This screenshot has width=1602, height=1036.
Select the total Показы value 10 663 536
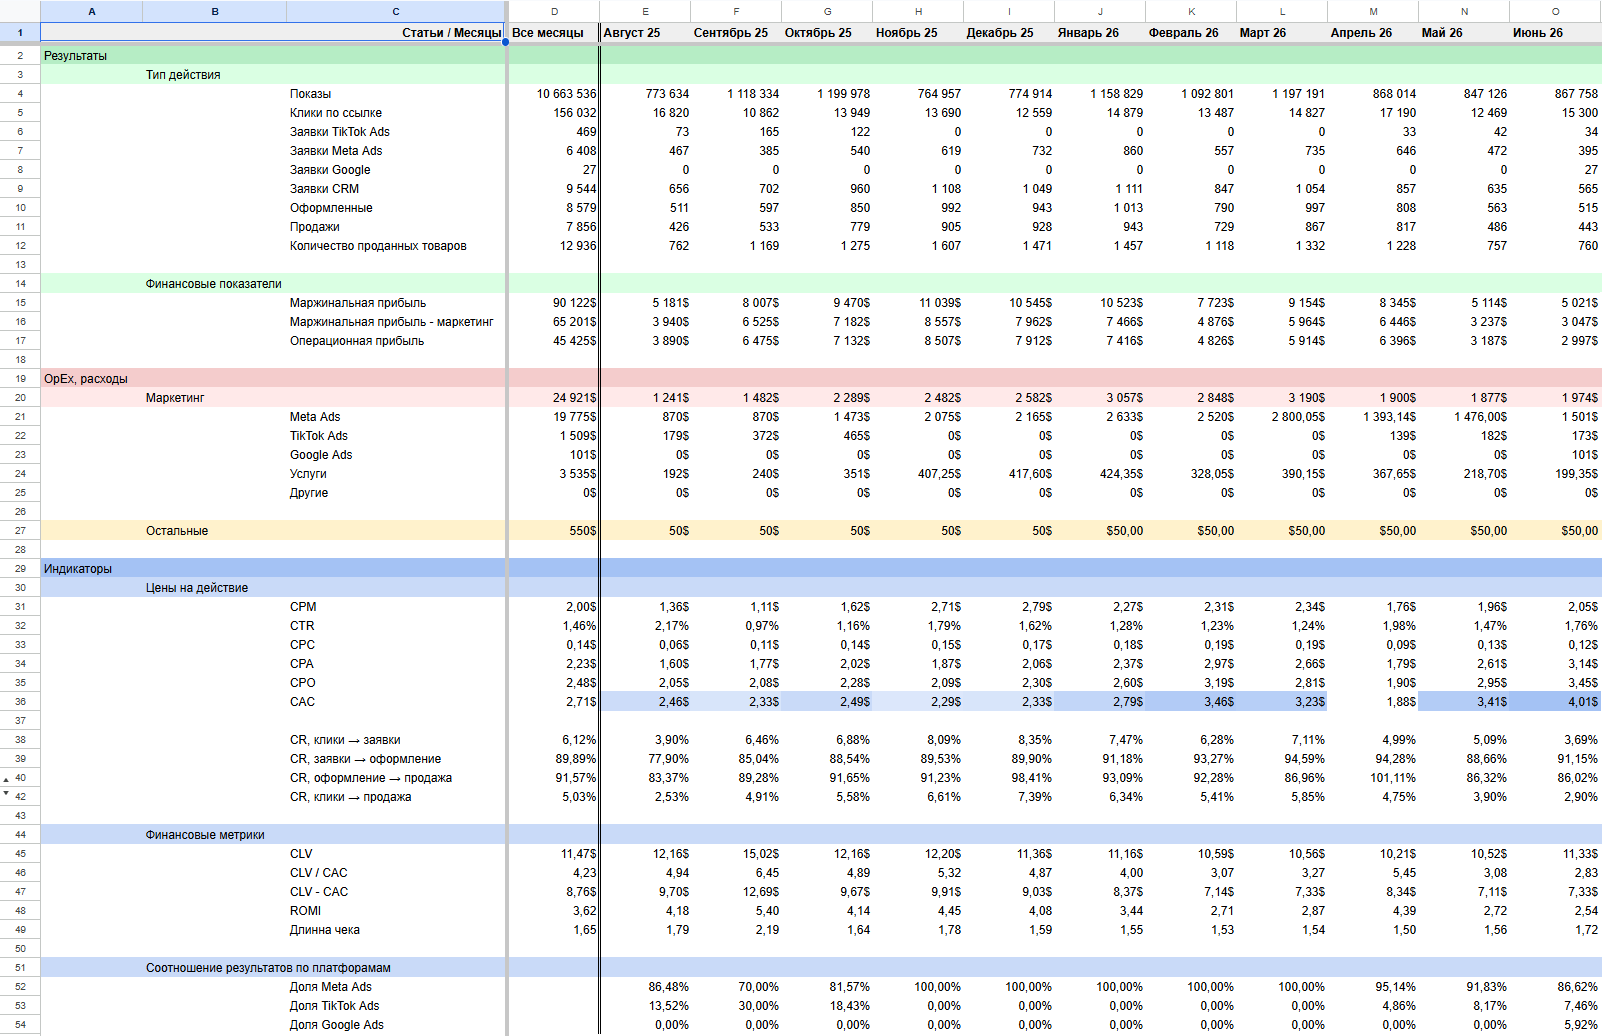click(x=554, y=94)
